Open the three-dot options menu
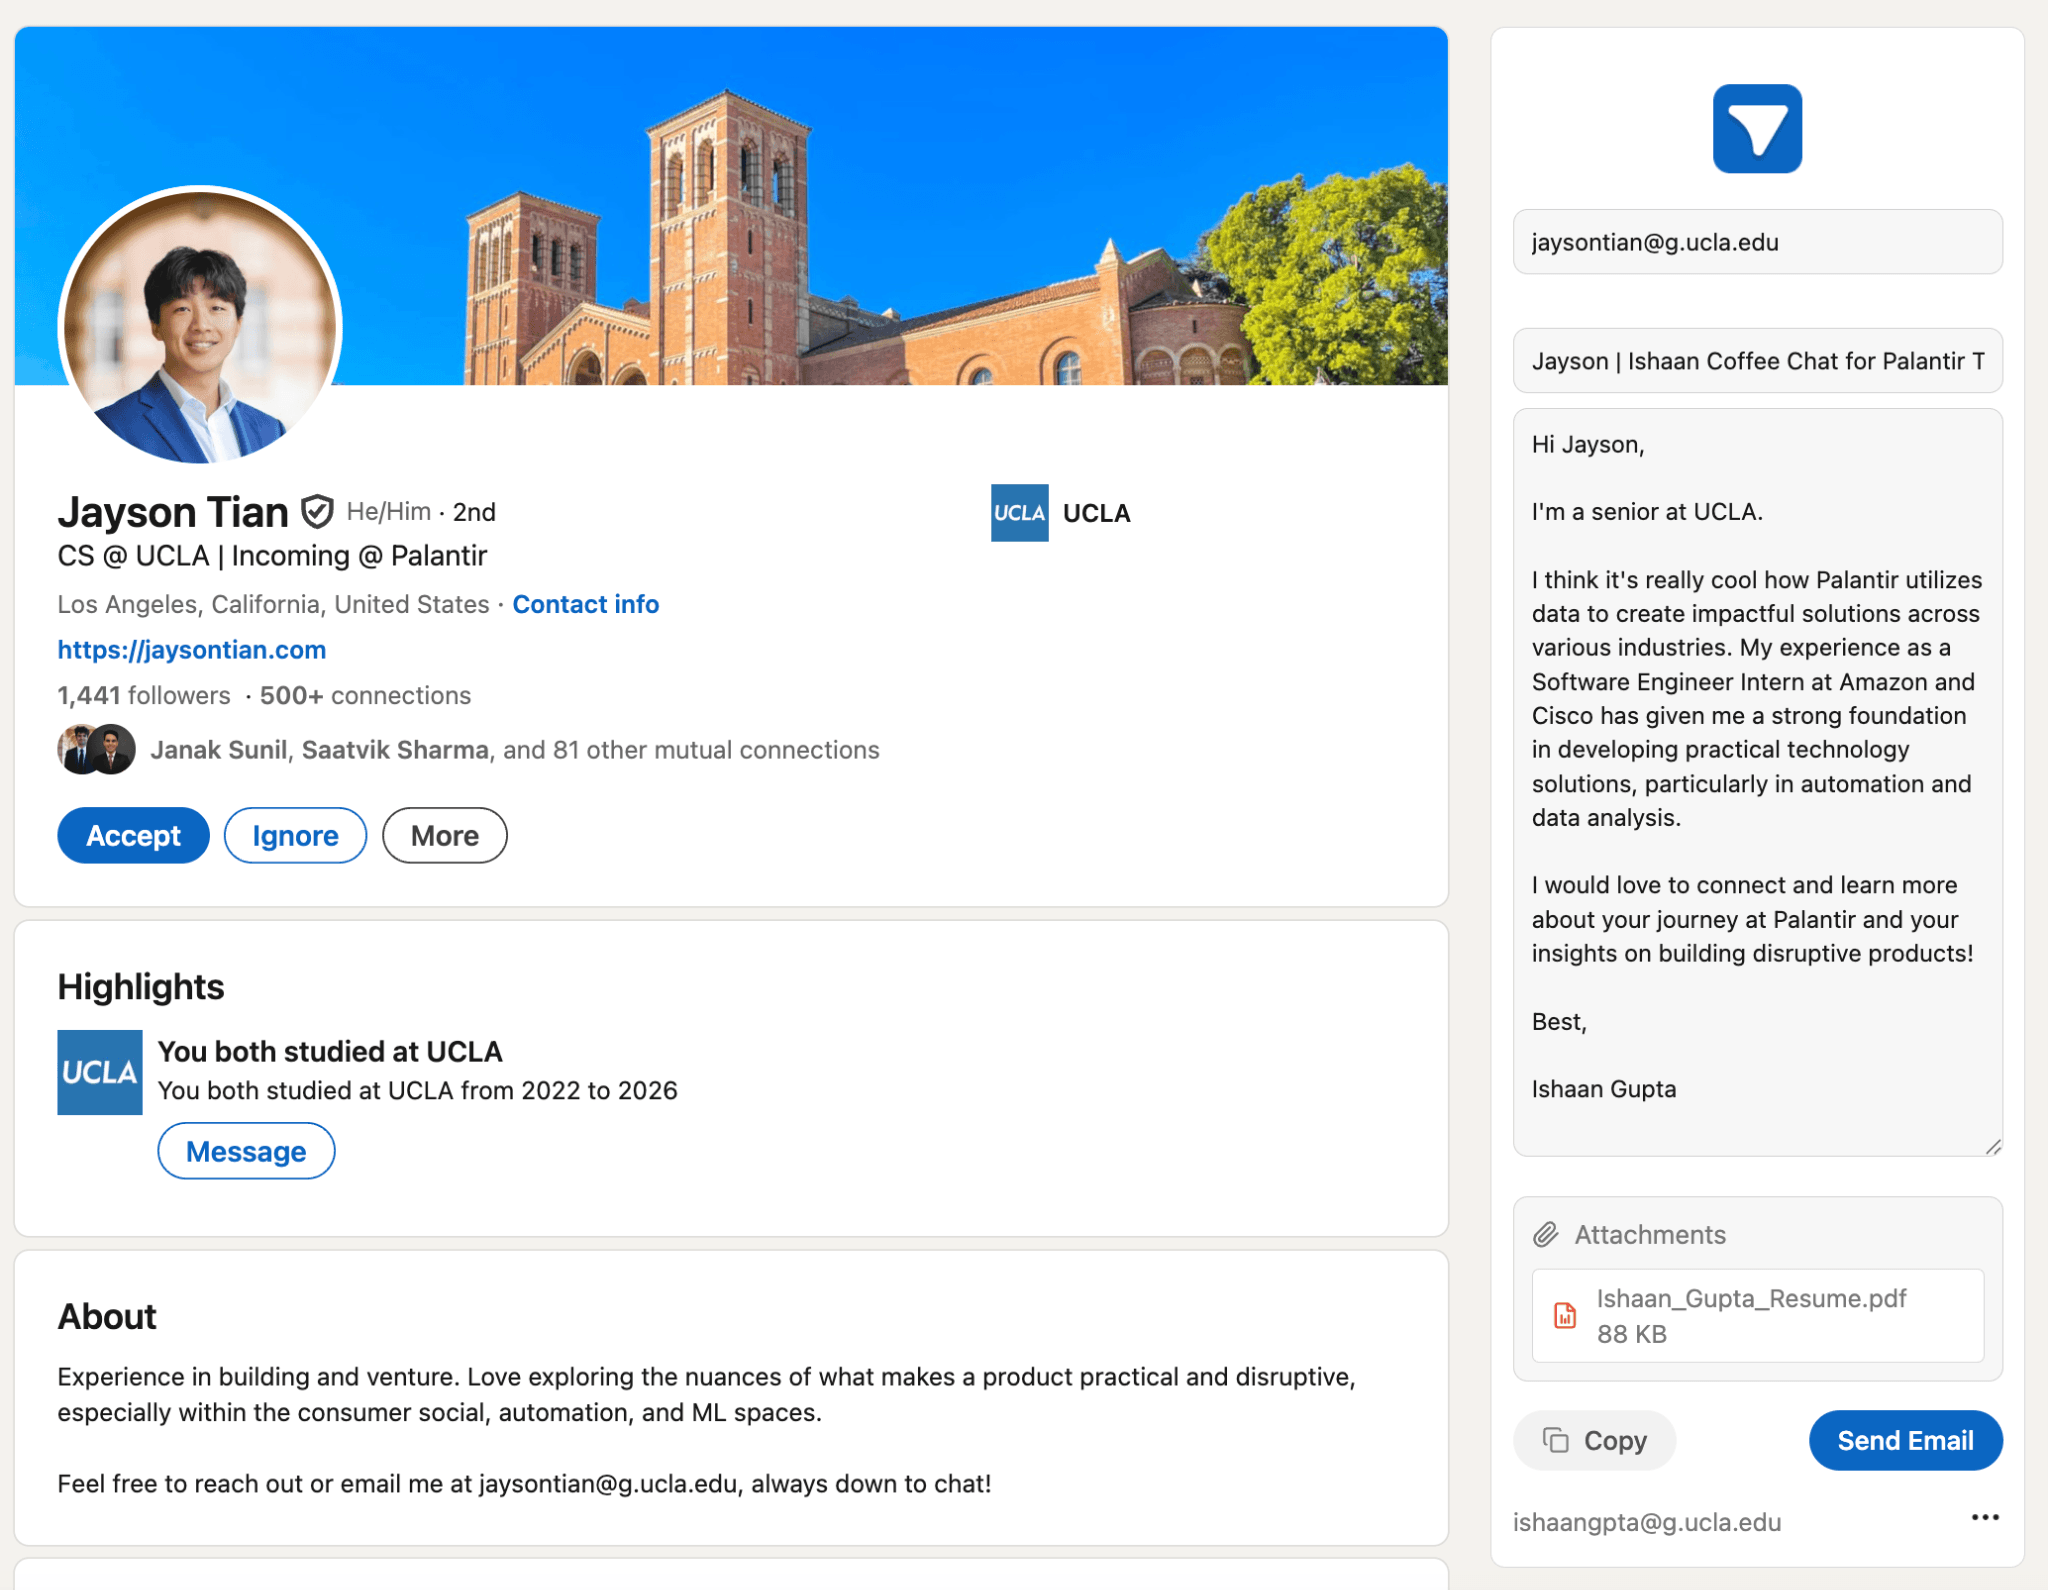Image resolution: width=2048 pixels, height=1590 pixels. 1985,1518
